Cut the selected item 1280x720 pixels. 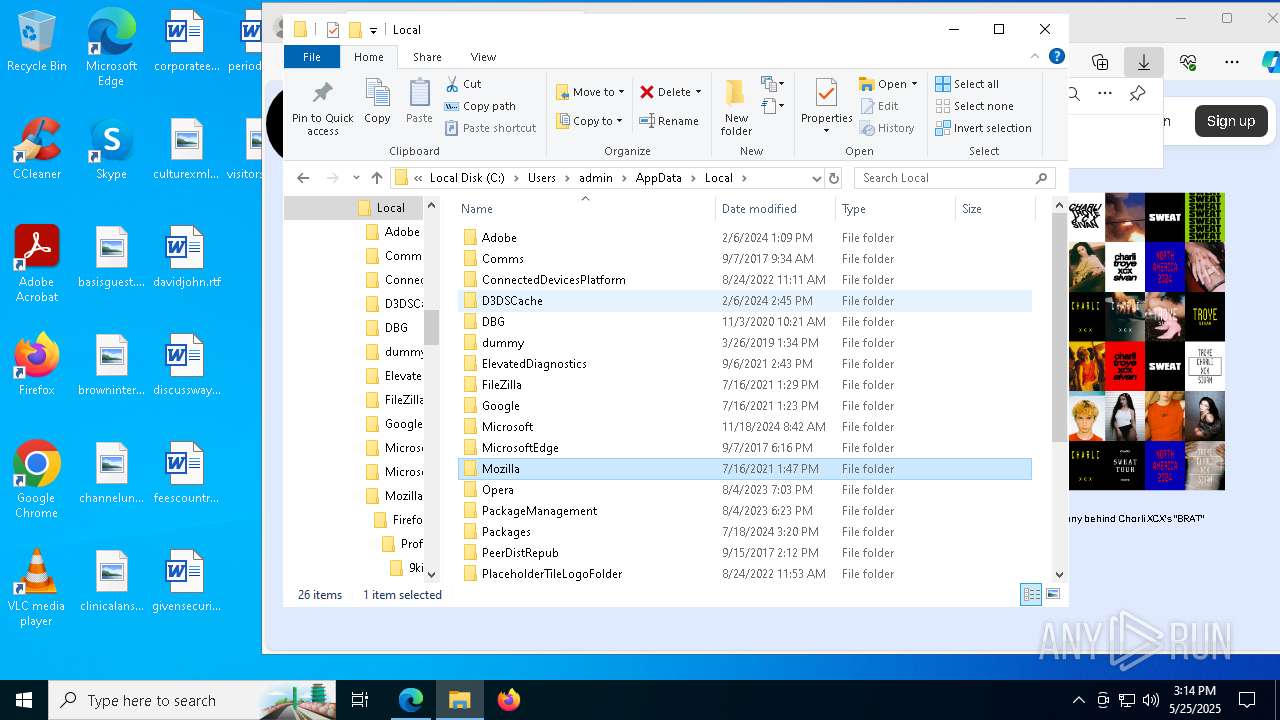[463, 84]
